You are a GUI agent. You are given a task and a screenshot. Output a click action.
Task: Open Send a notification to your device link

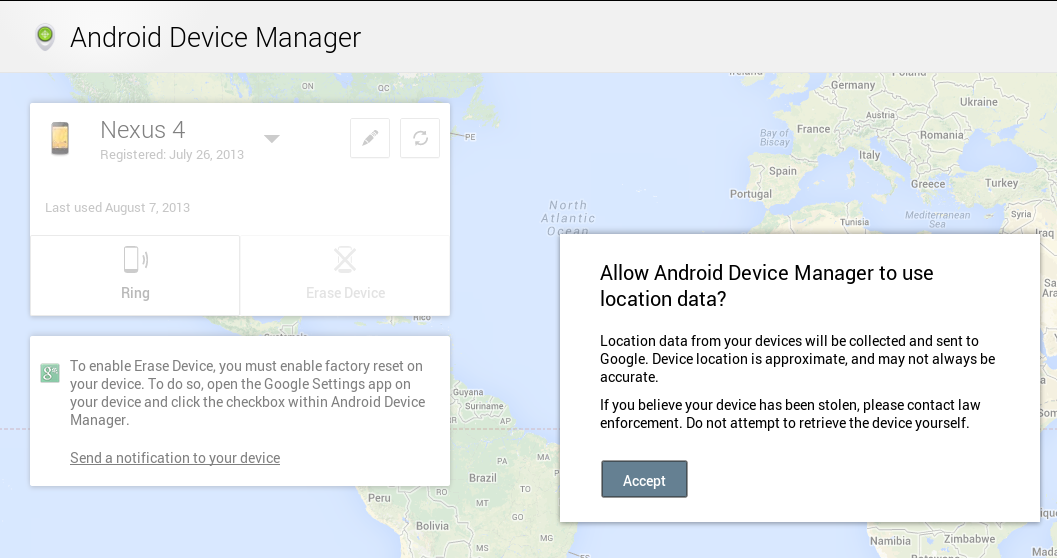[175, 458]
